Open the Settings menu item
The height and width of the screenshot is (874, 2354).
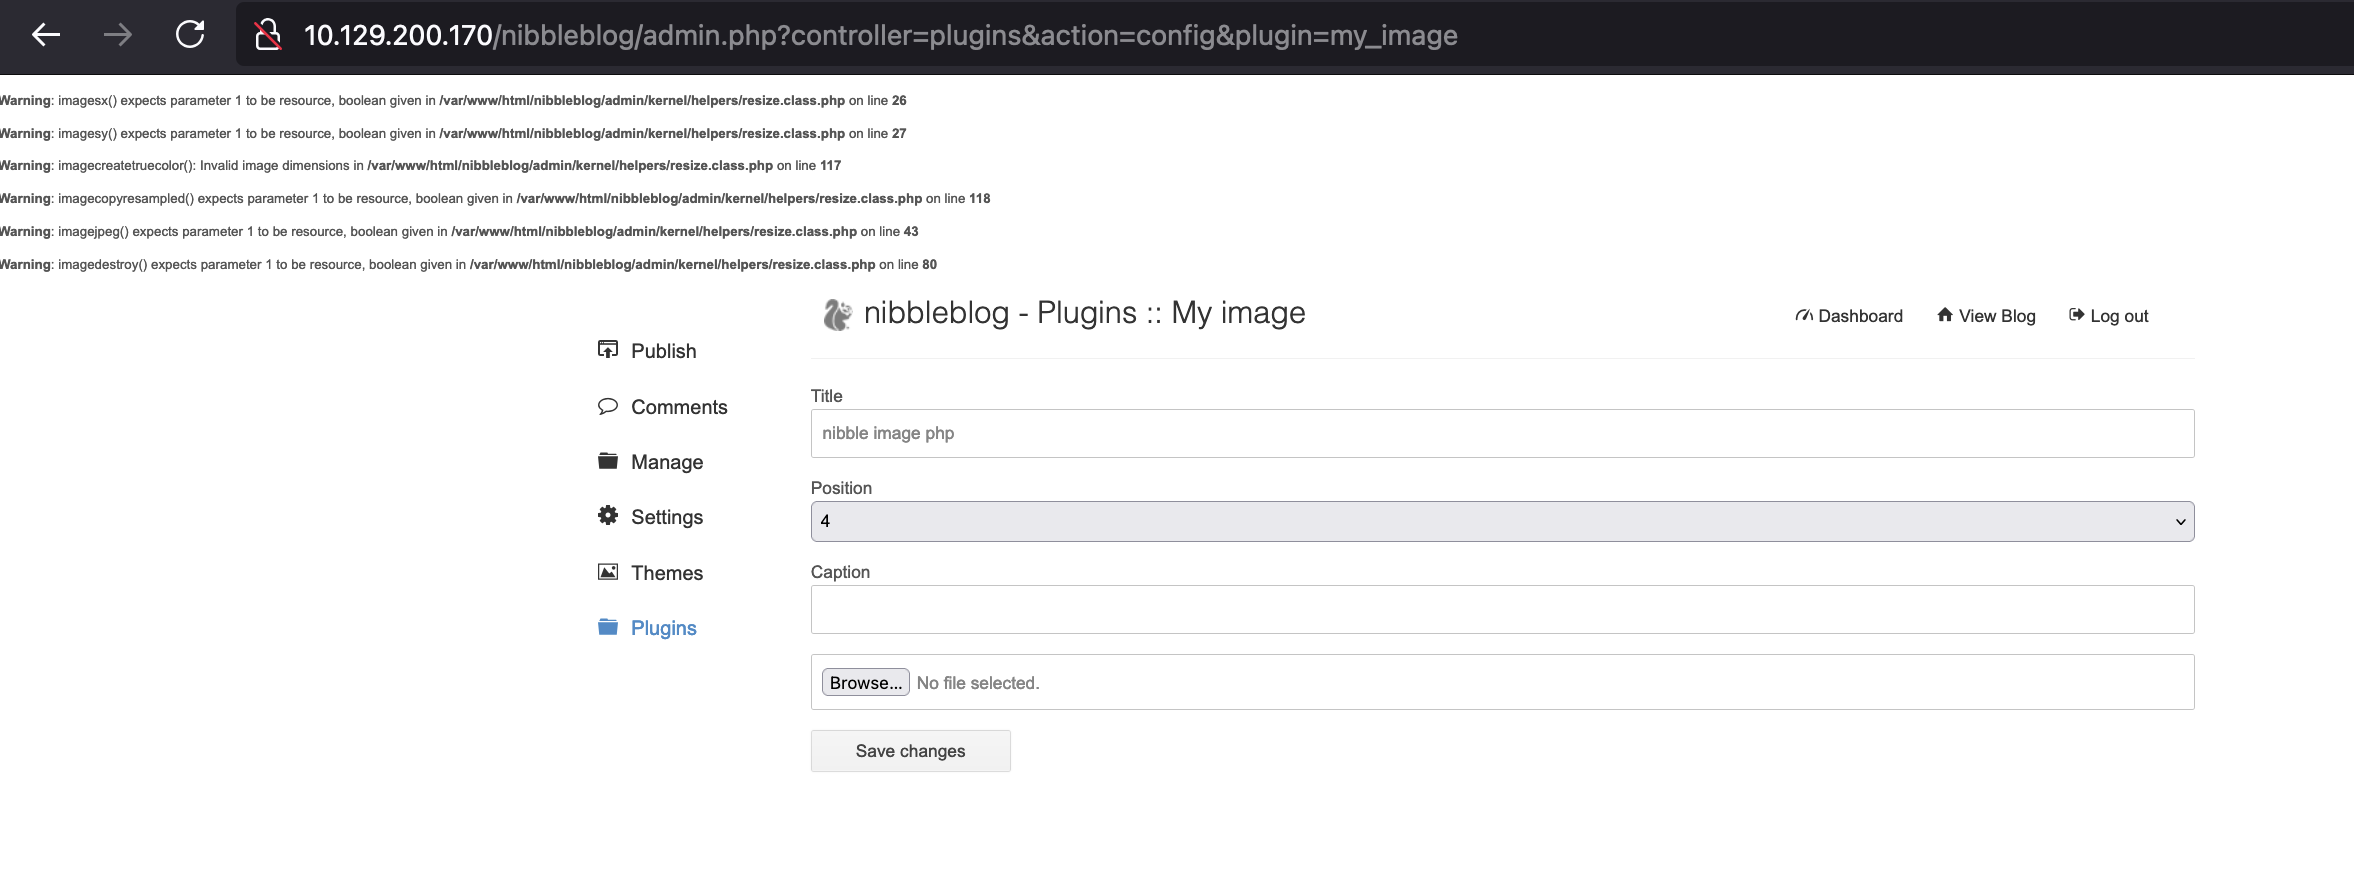[667, 517]
